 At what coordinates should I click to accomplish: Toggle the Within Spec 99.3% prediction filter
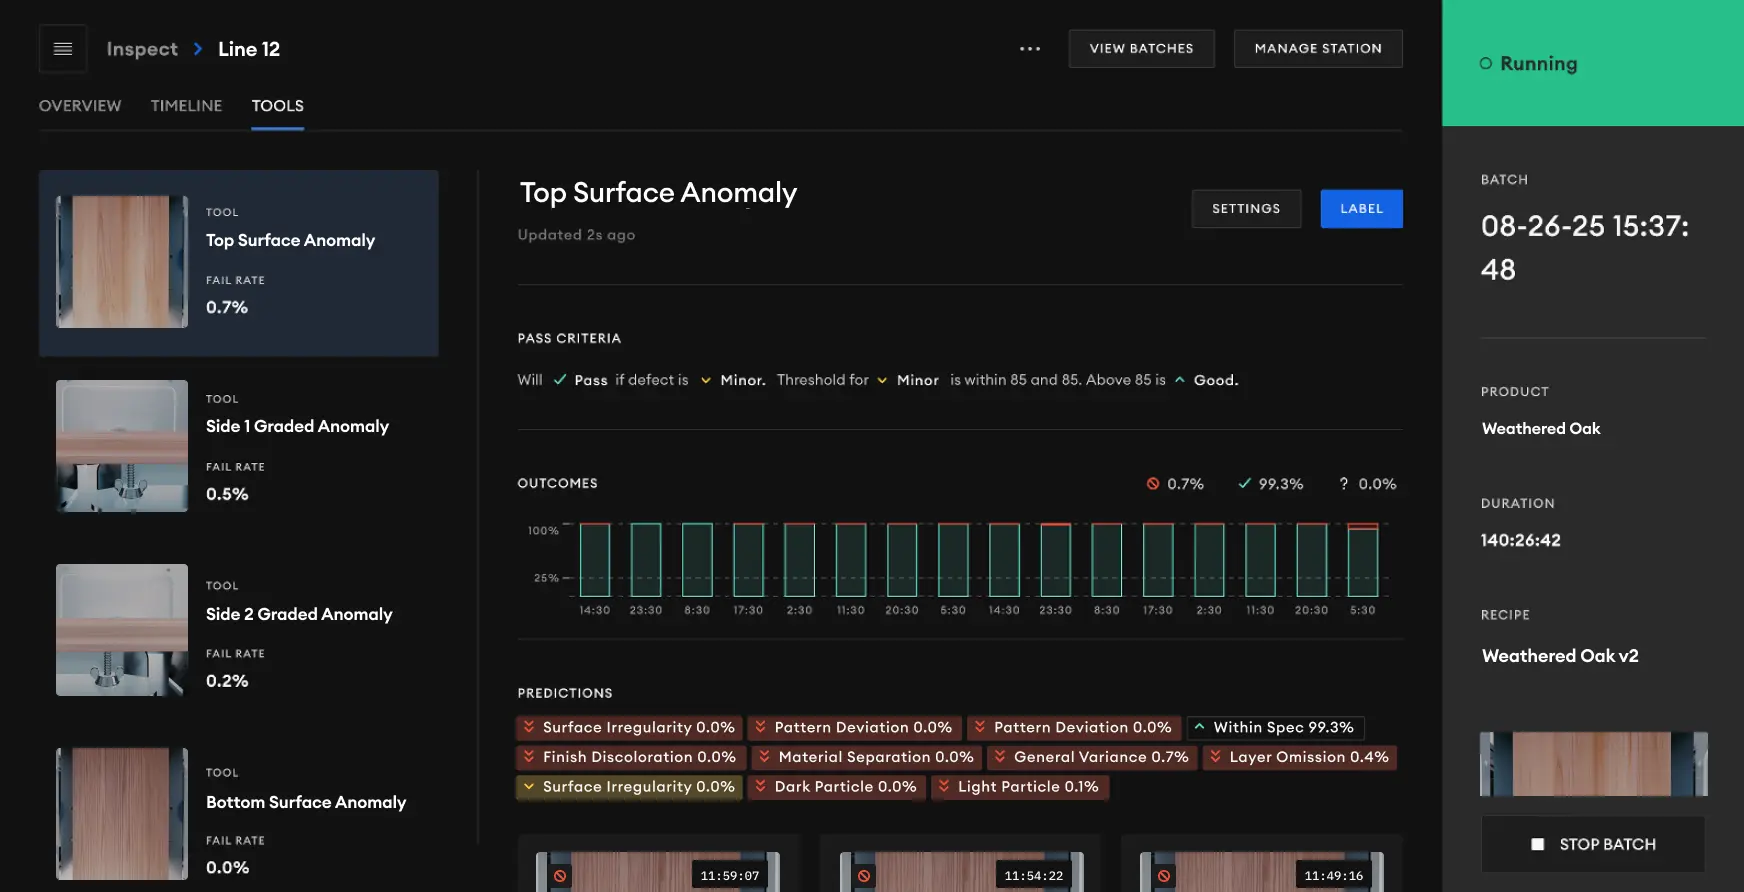point(1275,728)
